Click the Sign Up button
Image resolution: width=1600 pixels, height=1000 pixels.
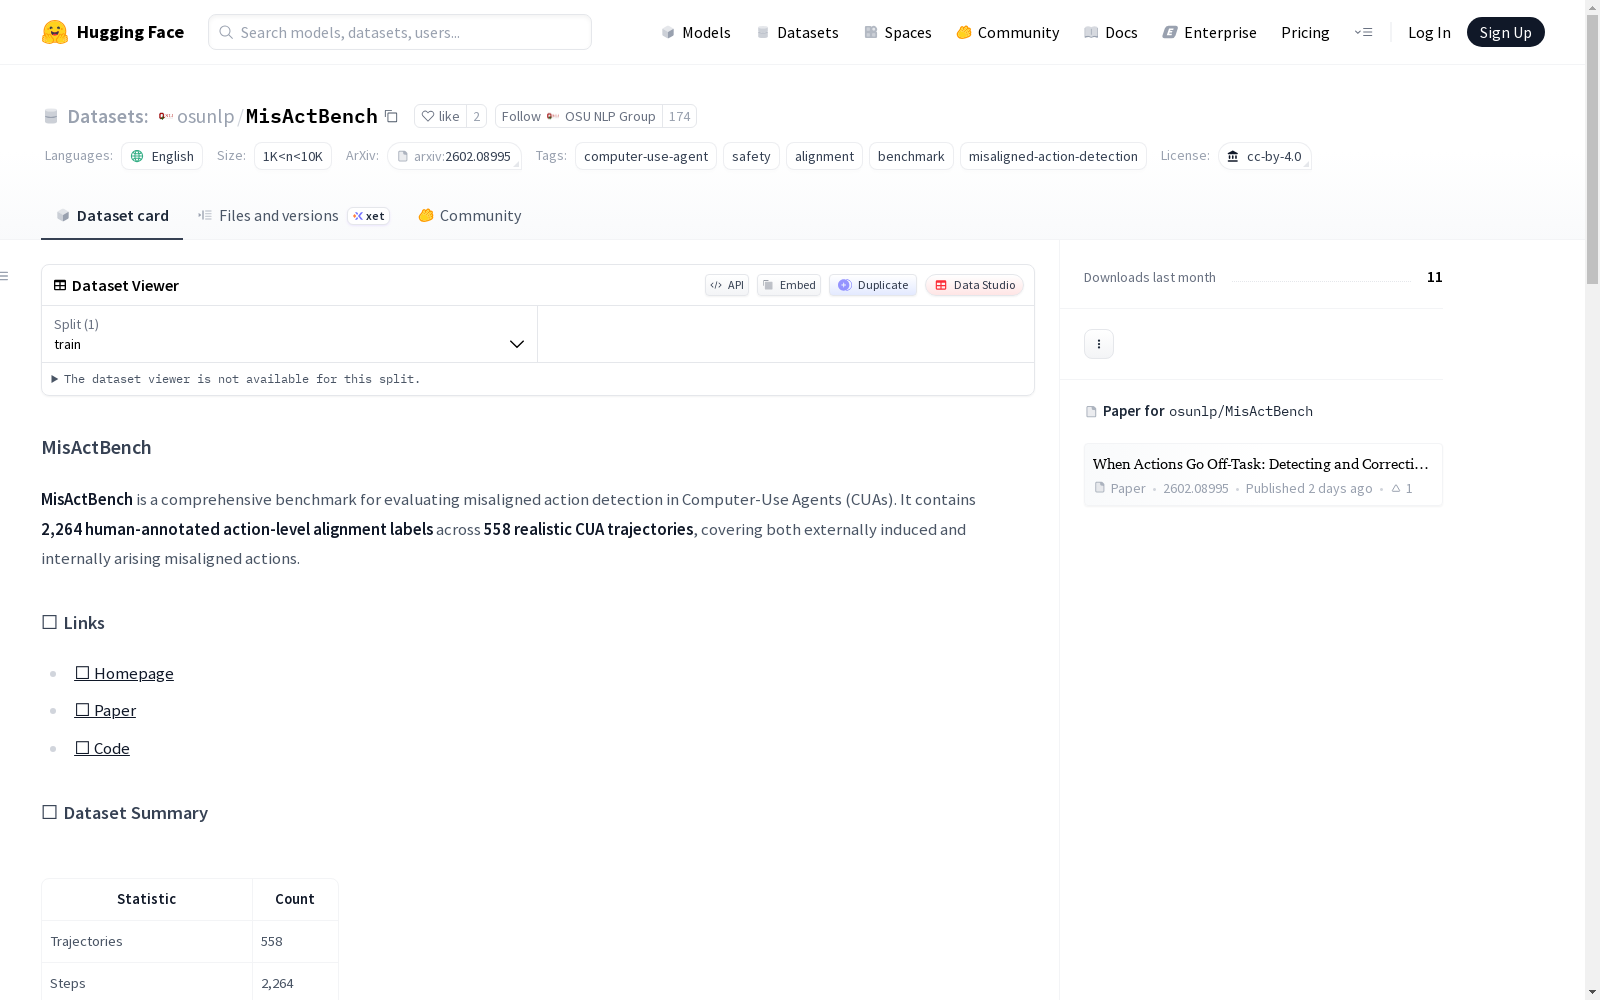1505,32
